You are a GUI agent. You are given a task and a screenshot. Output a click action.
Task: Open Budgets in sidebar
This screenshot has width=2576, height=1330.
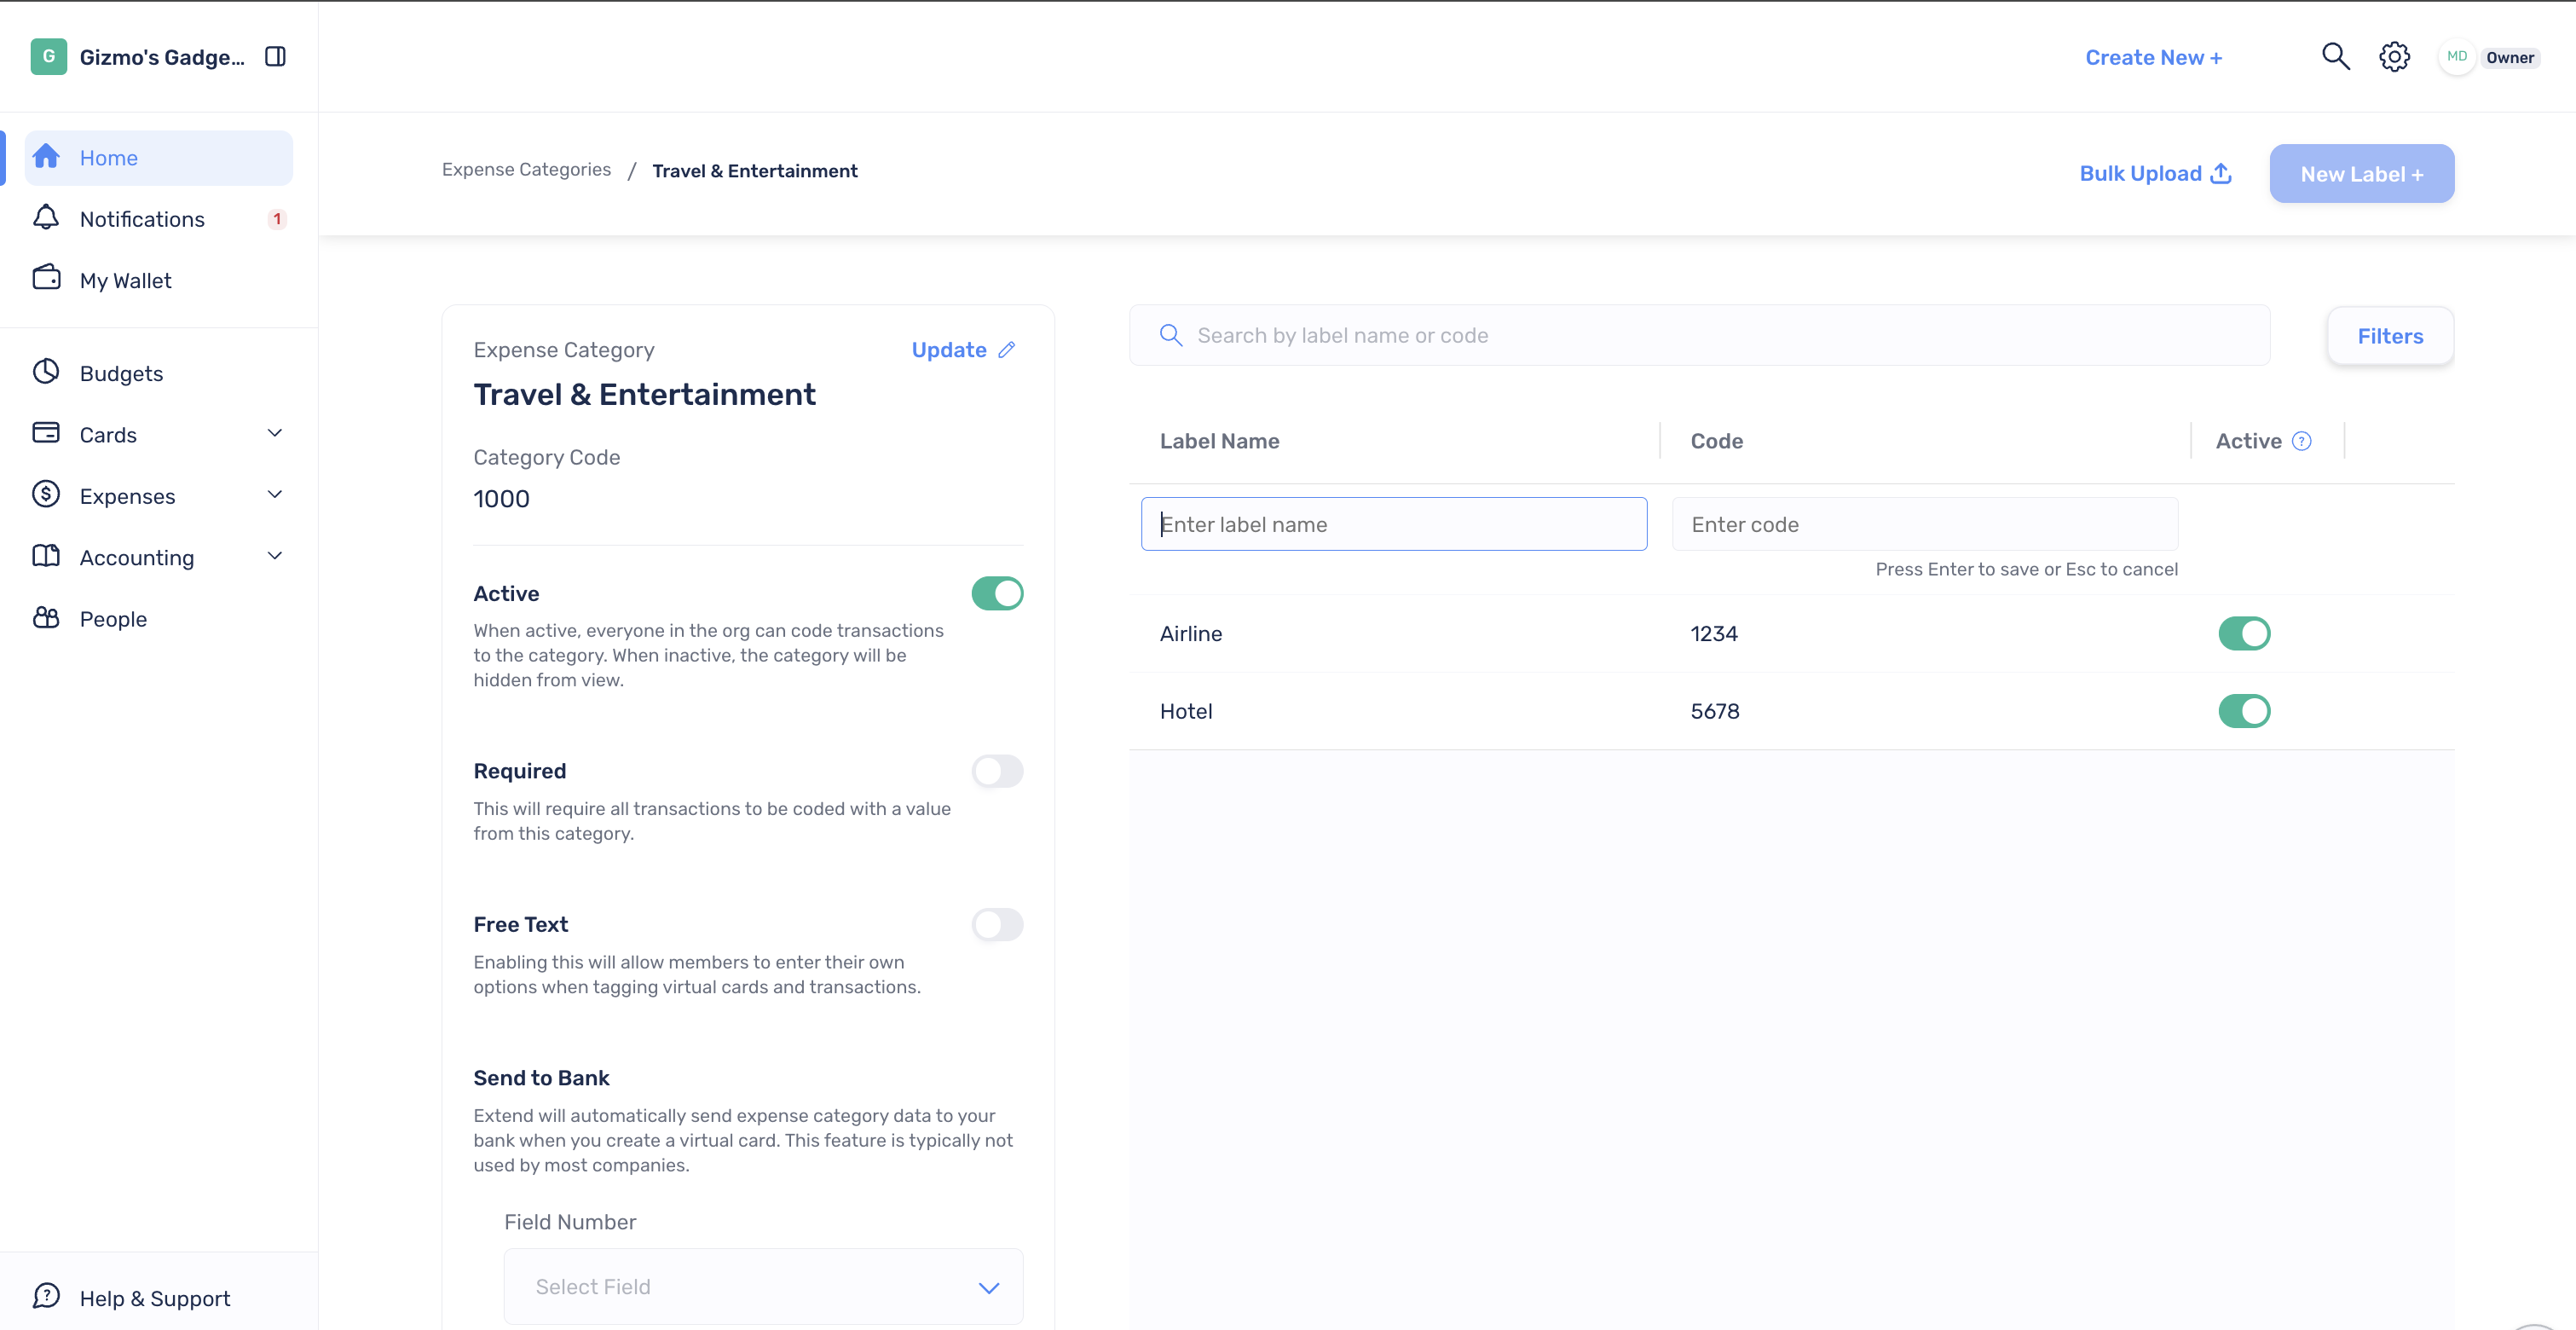point(159,373)
